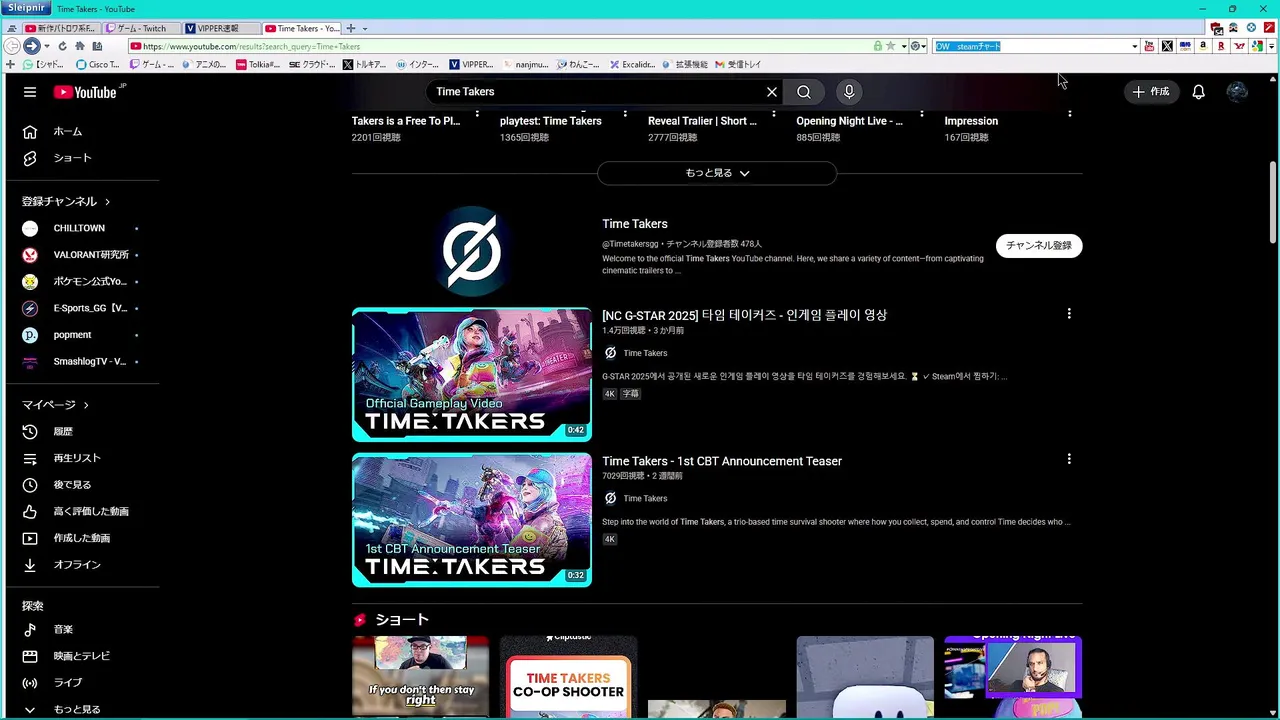
Task: Switch to 新作バトロワ browser tab
Action: 62,28
